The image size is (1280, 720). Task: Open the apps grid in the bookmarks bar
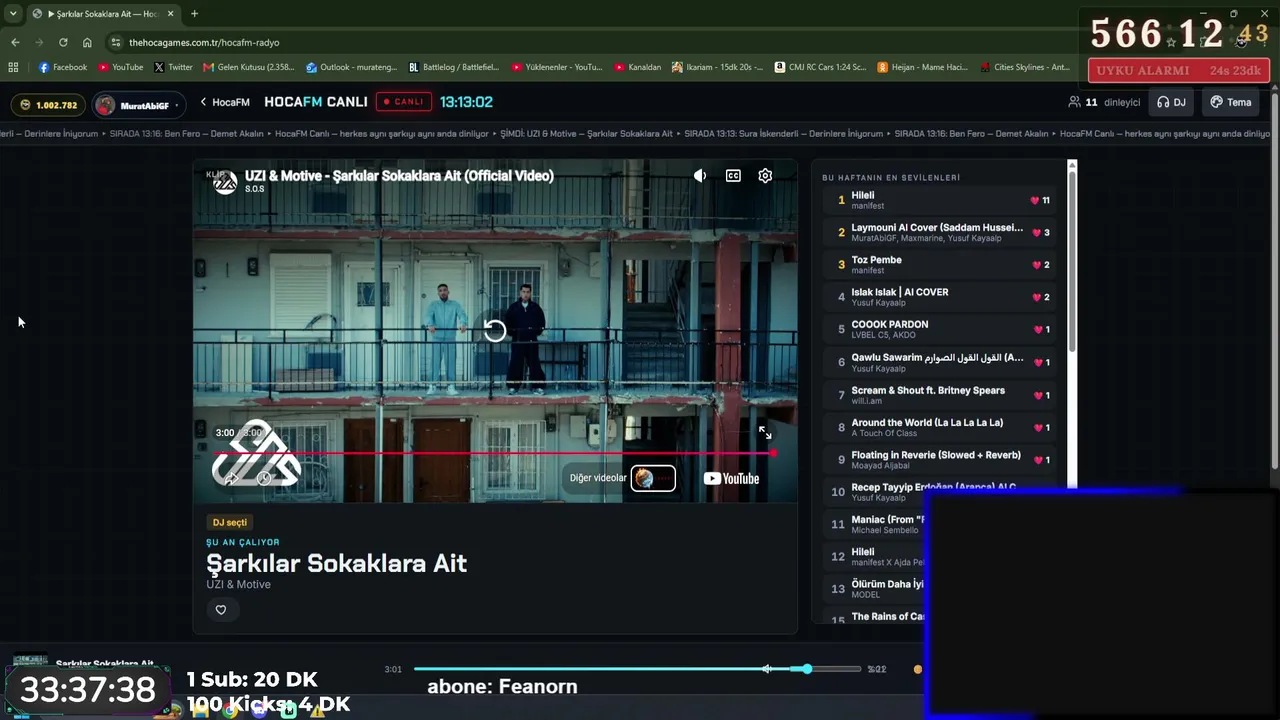click(x=13, y=68)
